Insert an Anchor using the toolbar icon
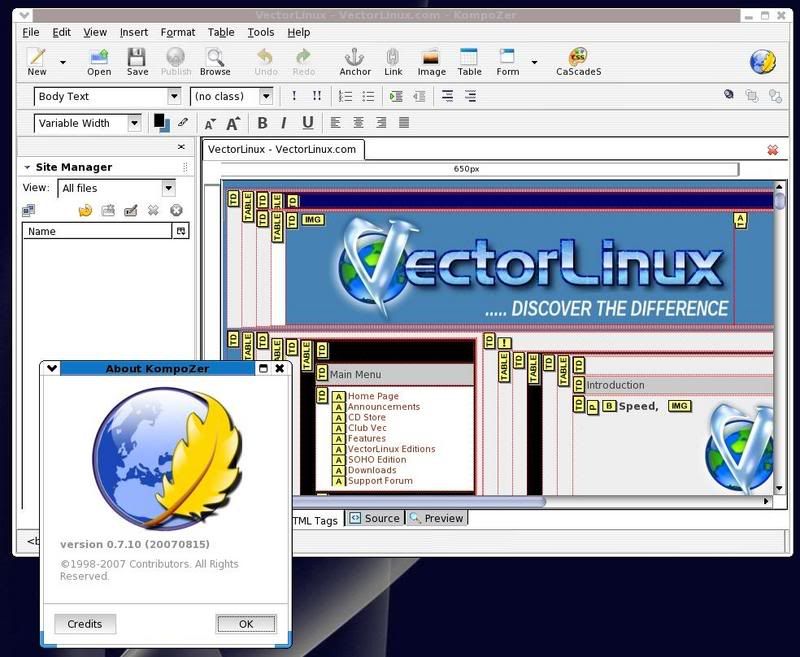 pyautogui.click(x=355, y=62)
